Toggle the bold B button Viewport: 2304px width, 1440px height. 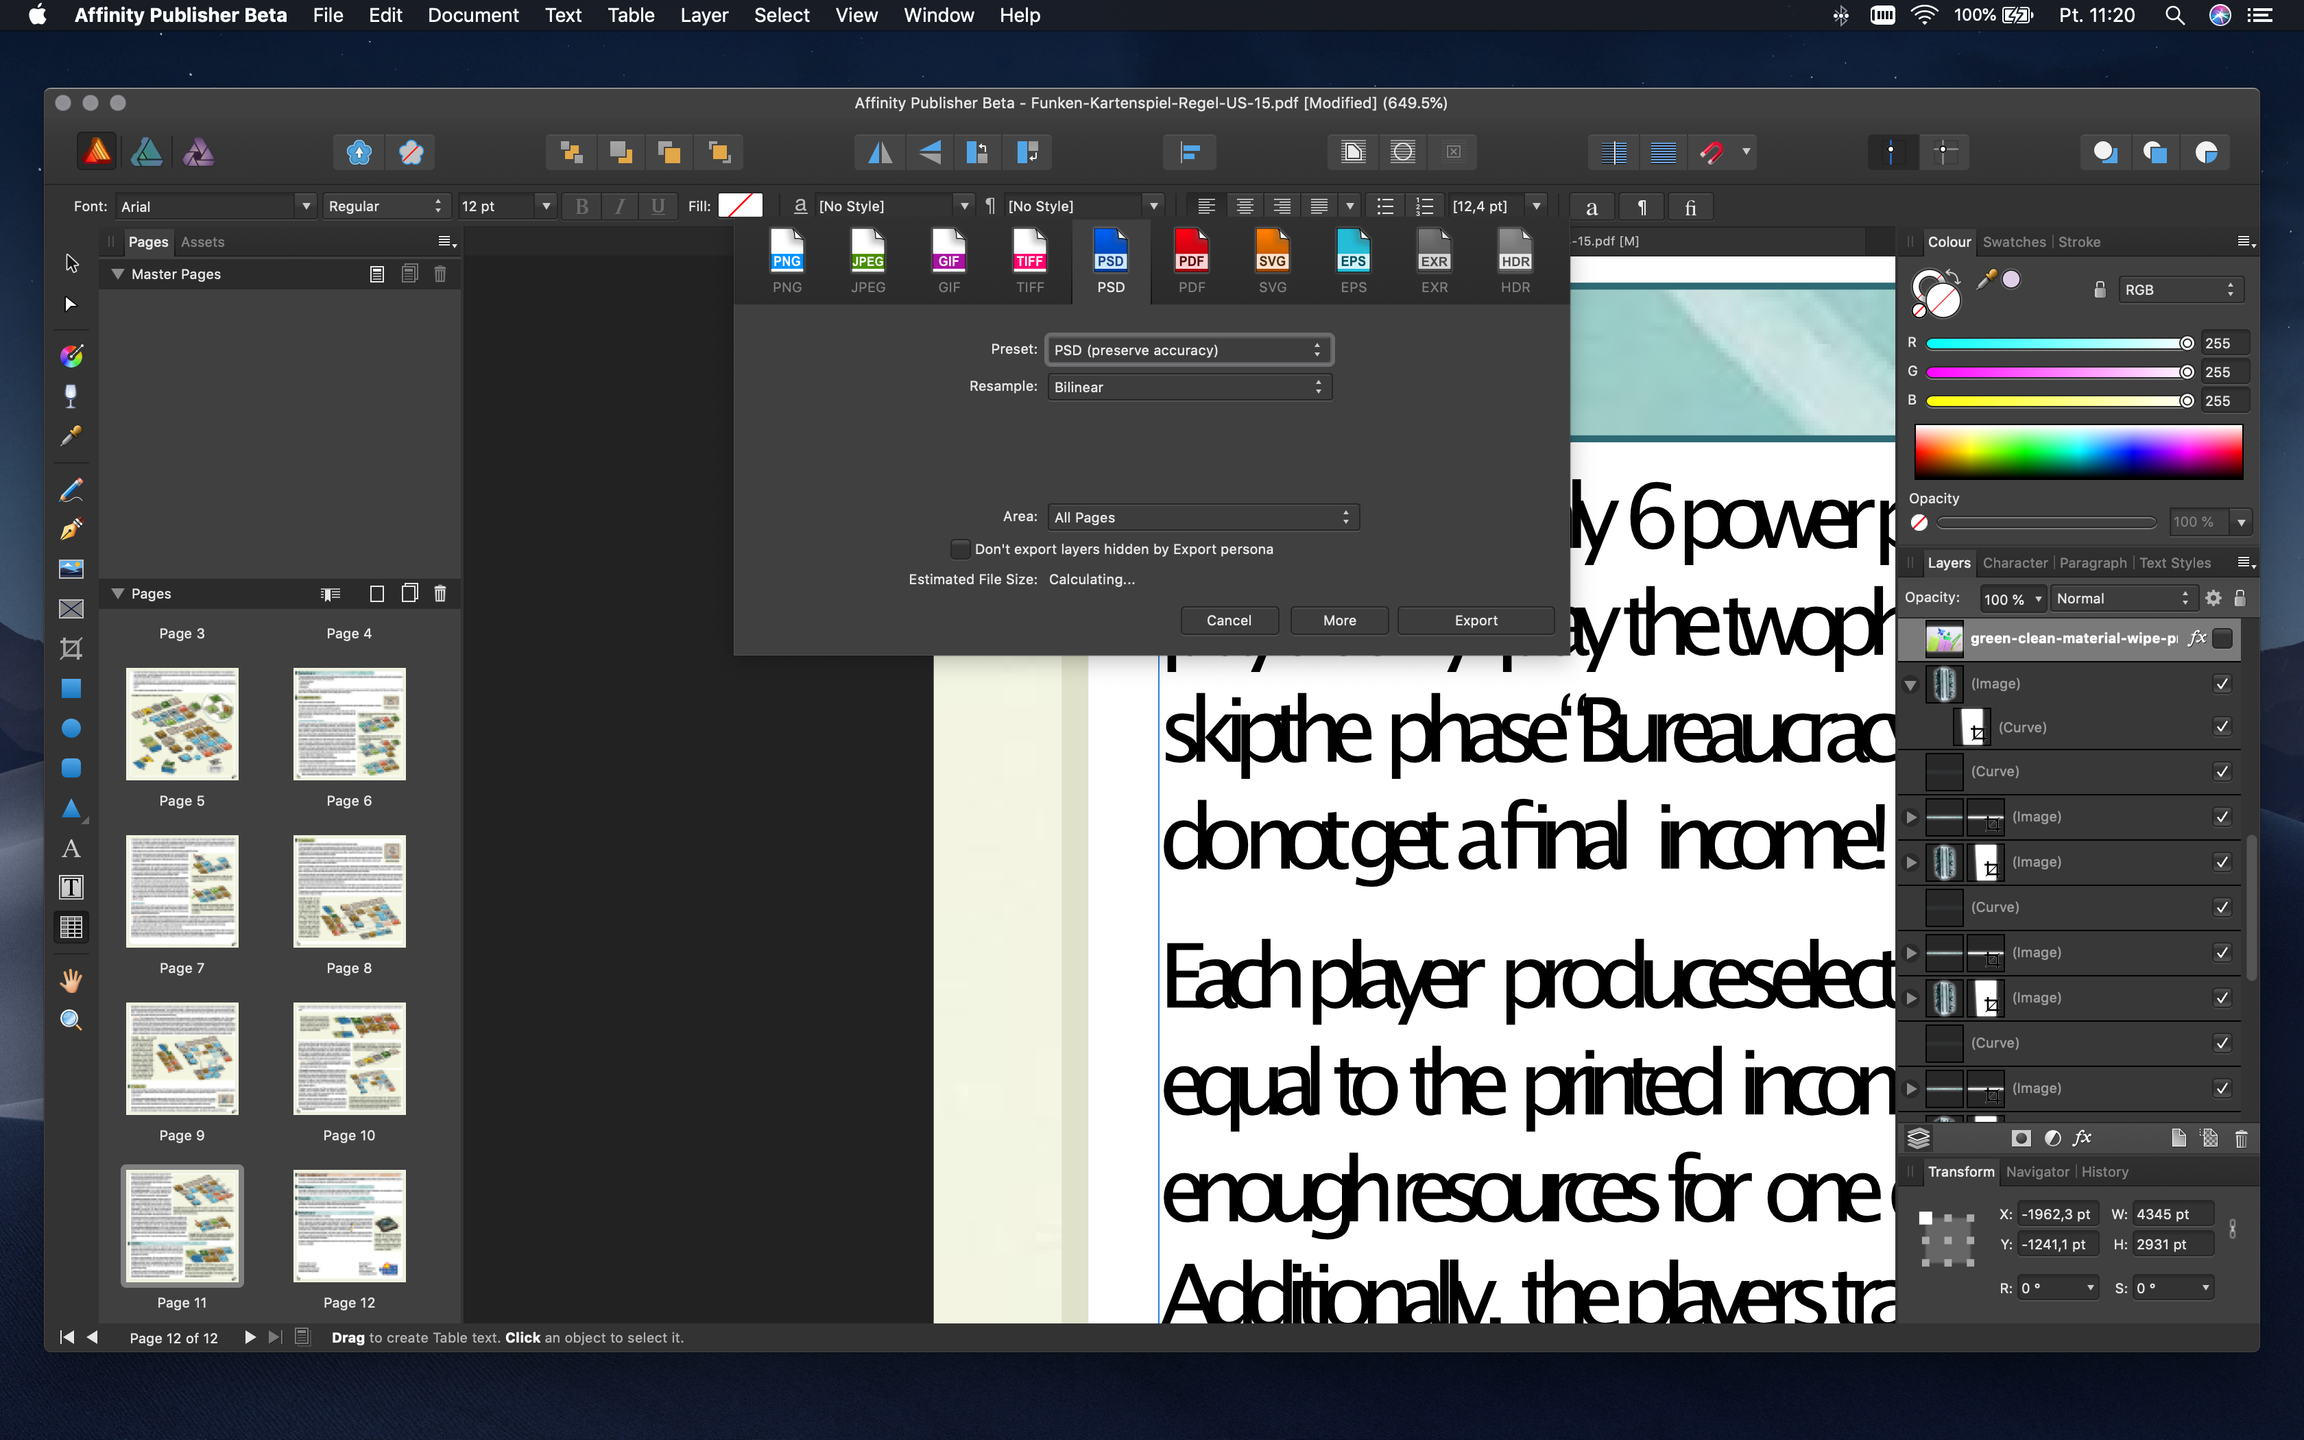[582, 206]
